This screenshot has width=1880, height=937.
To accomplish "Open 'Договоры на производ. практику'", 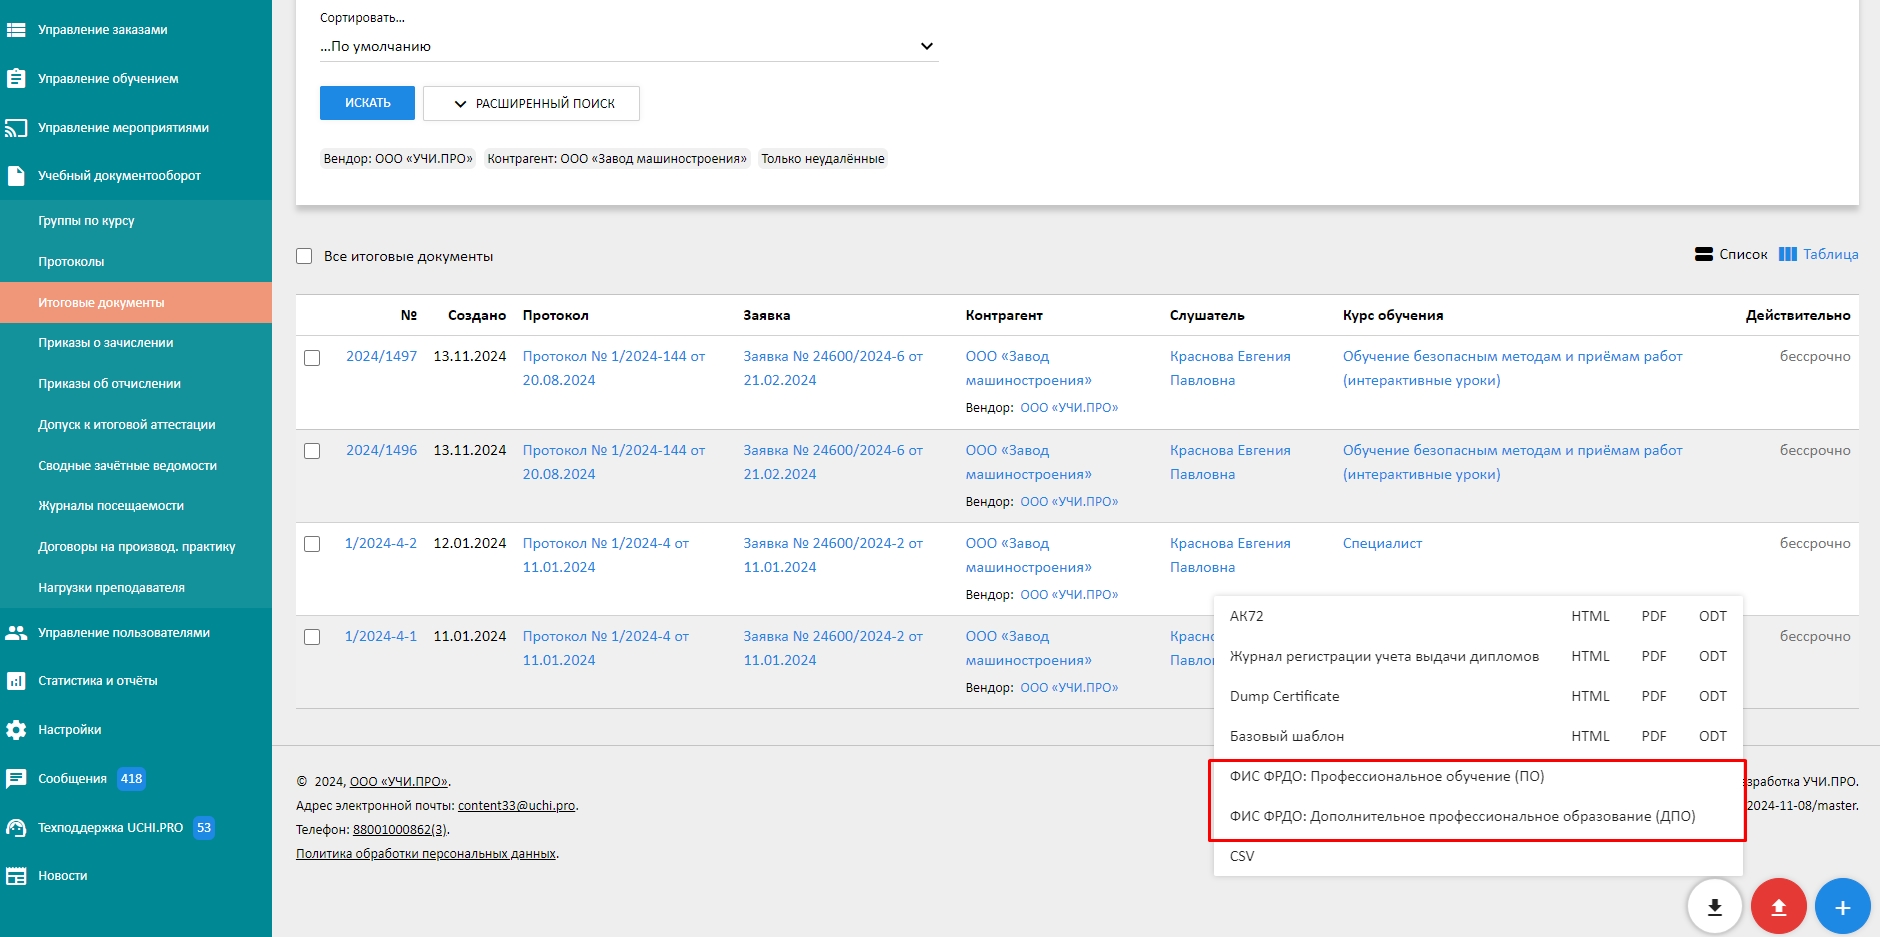I will 136,547.
